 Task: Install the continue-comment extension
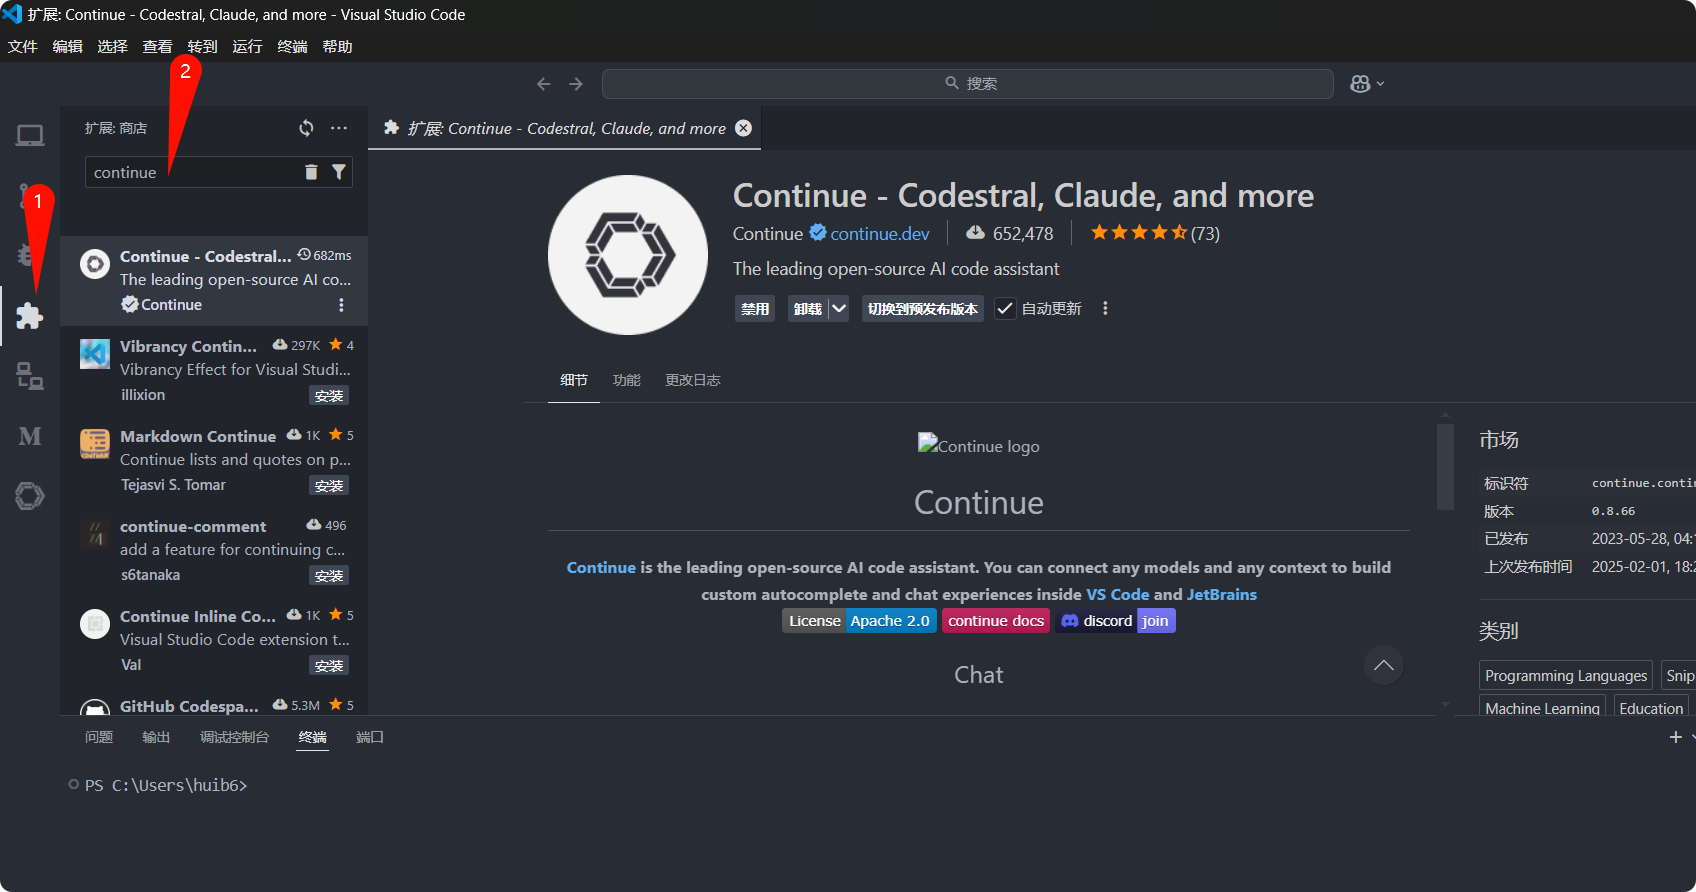coord(329,576)
